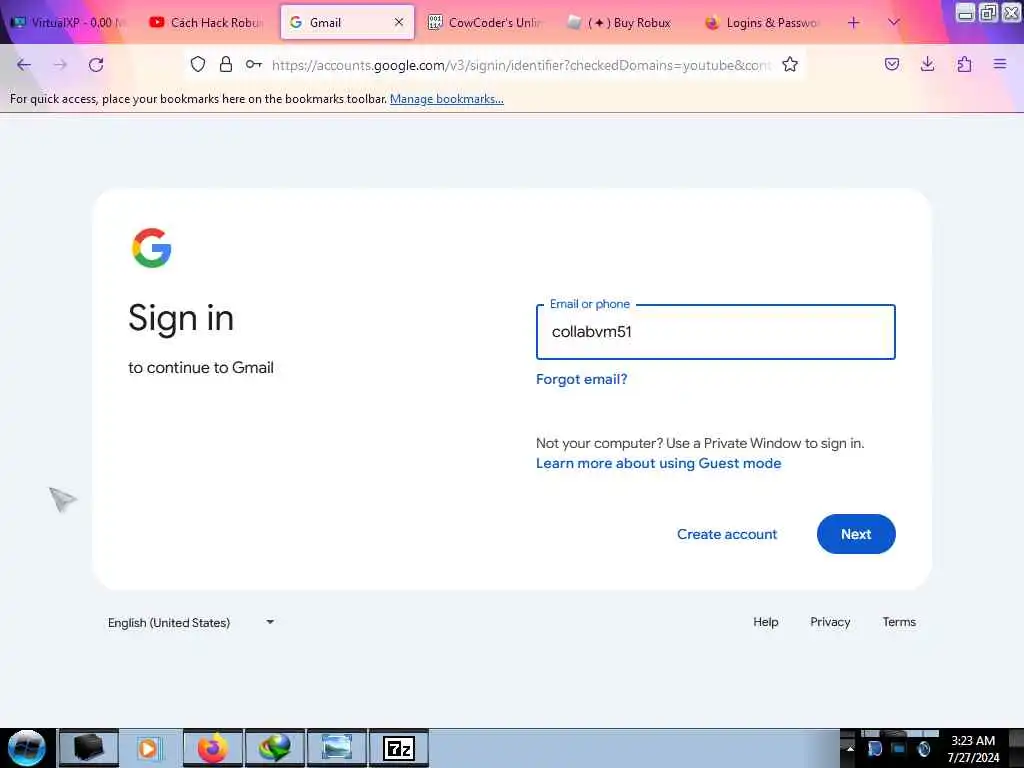Minimize the browser window

965,12
